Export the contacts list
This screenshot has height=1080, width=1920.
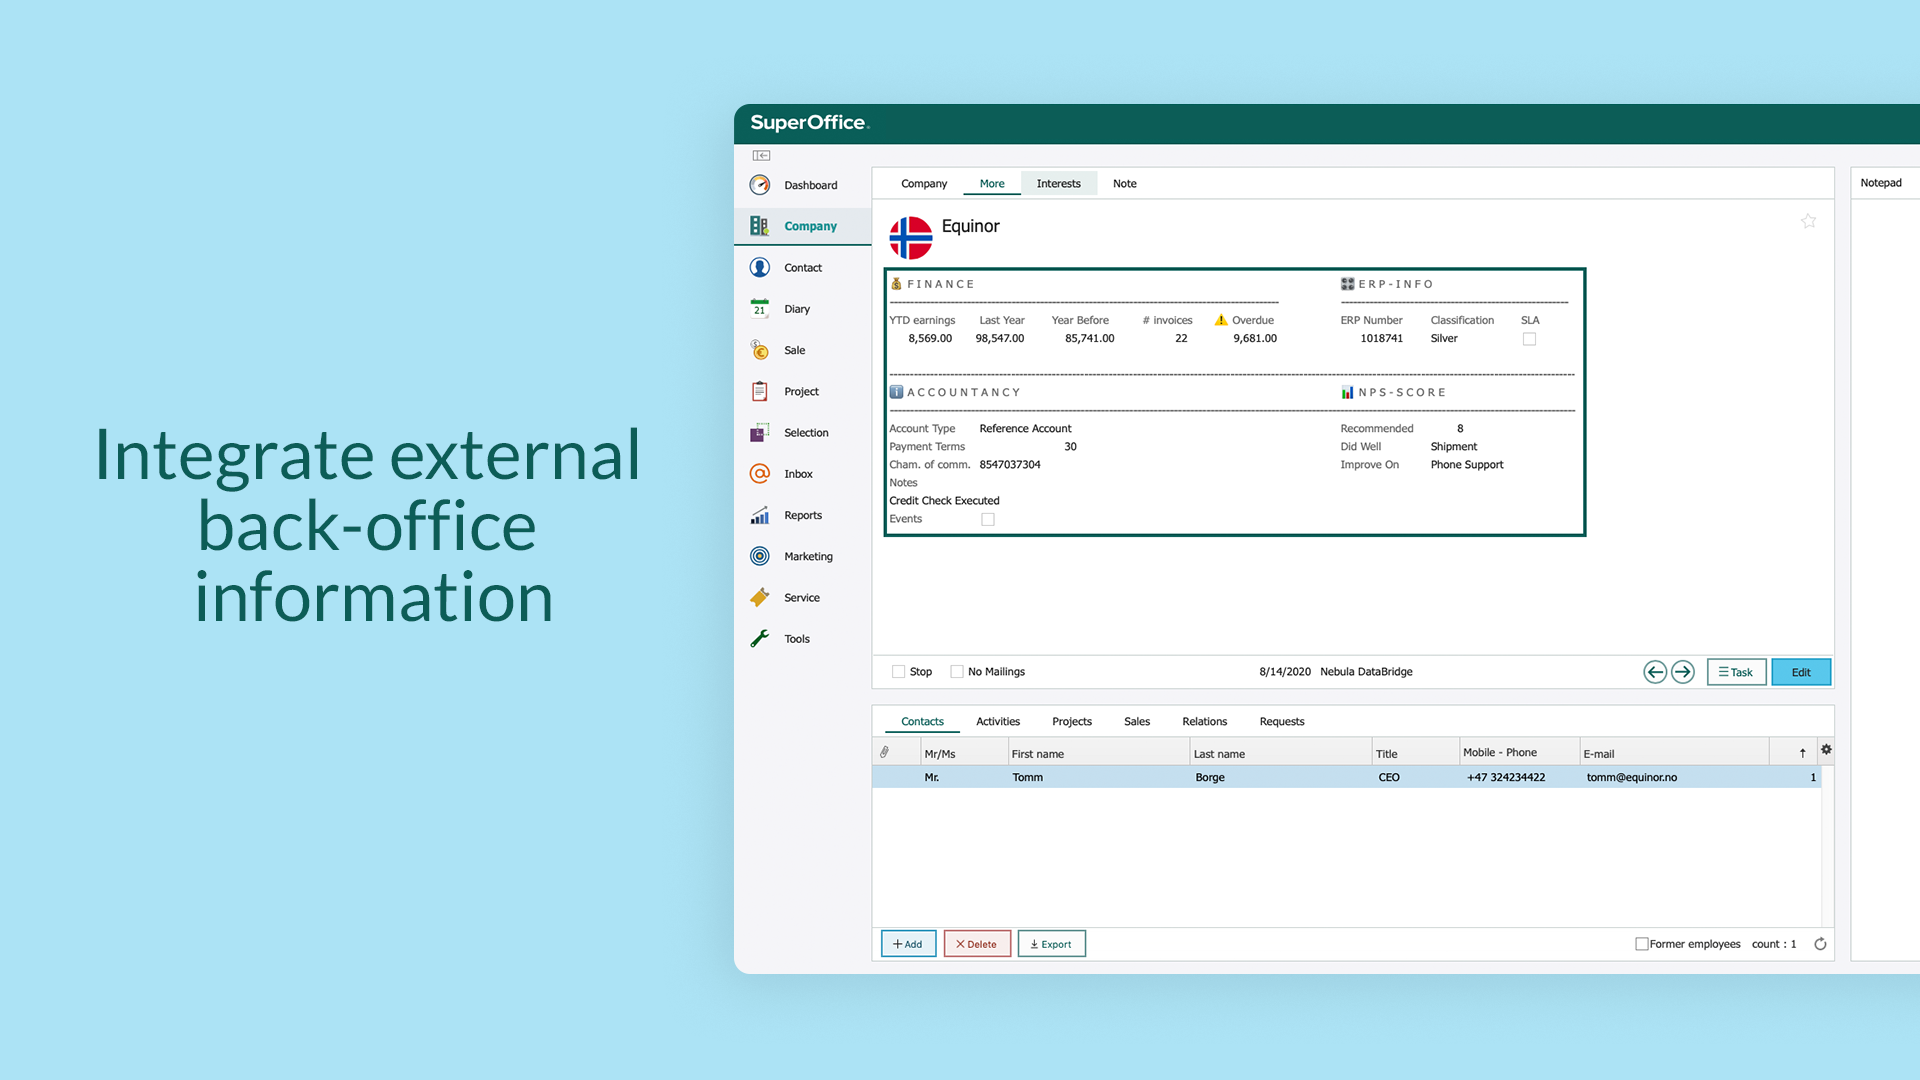tap(1051, 944)
